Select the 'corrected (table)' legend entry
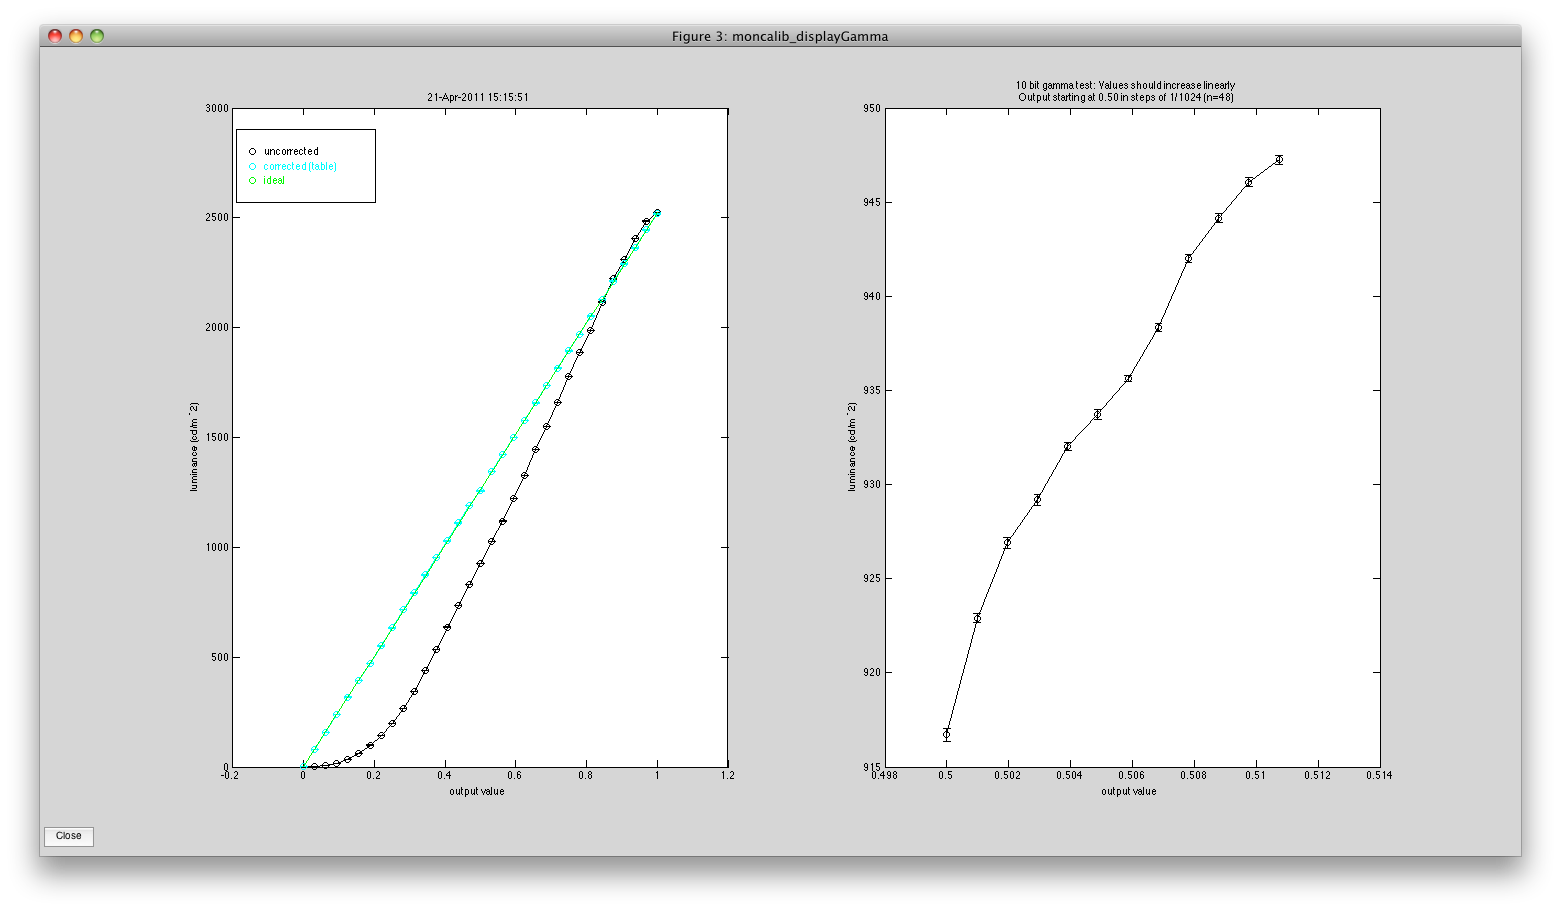This screenshot has width=1561, height=911. [300, 166]
